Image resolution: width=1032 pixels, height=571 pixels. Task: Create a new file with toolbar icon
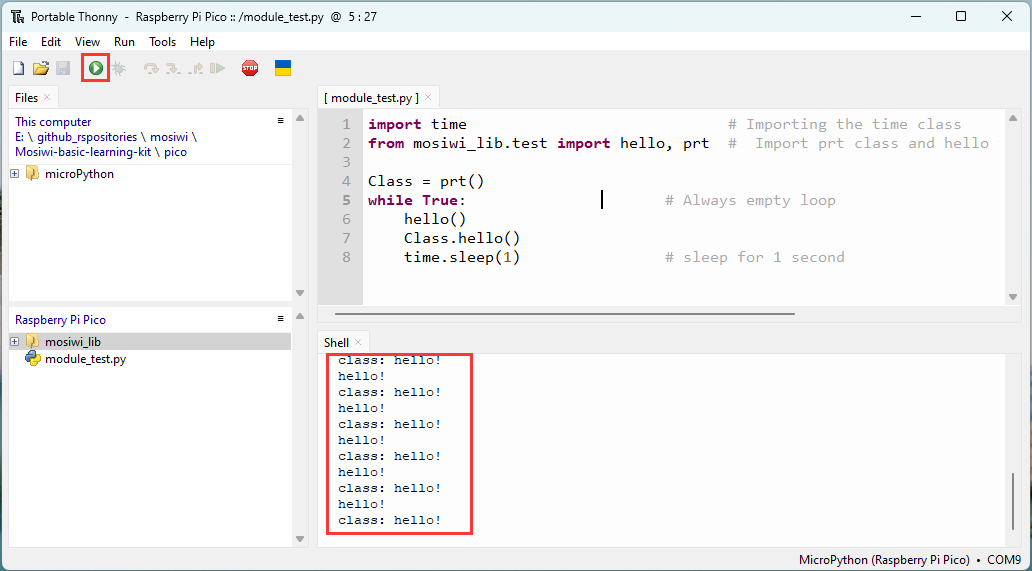point(18,68)
